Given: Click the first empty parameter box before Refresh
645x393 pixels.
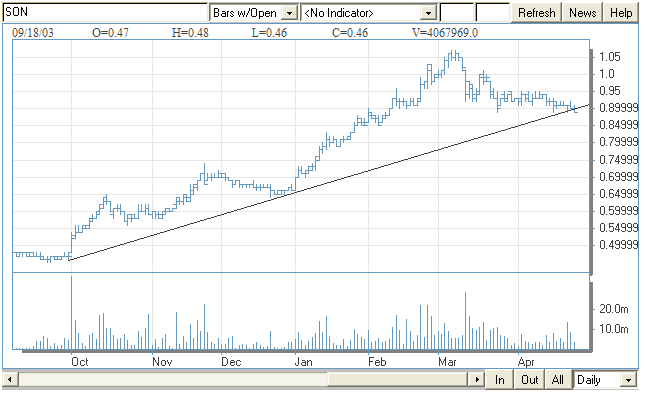Looking at the screenshot, I should tap(457, 12).
